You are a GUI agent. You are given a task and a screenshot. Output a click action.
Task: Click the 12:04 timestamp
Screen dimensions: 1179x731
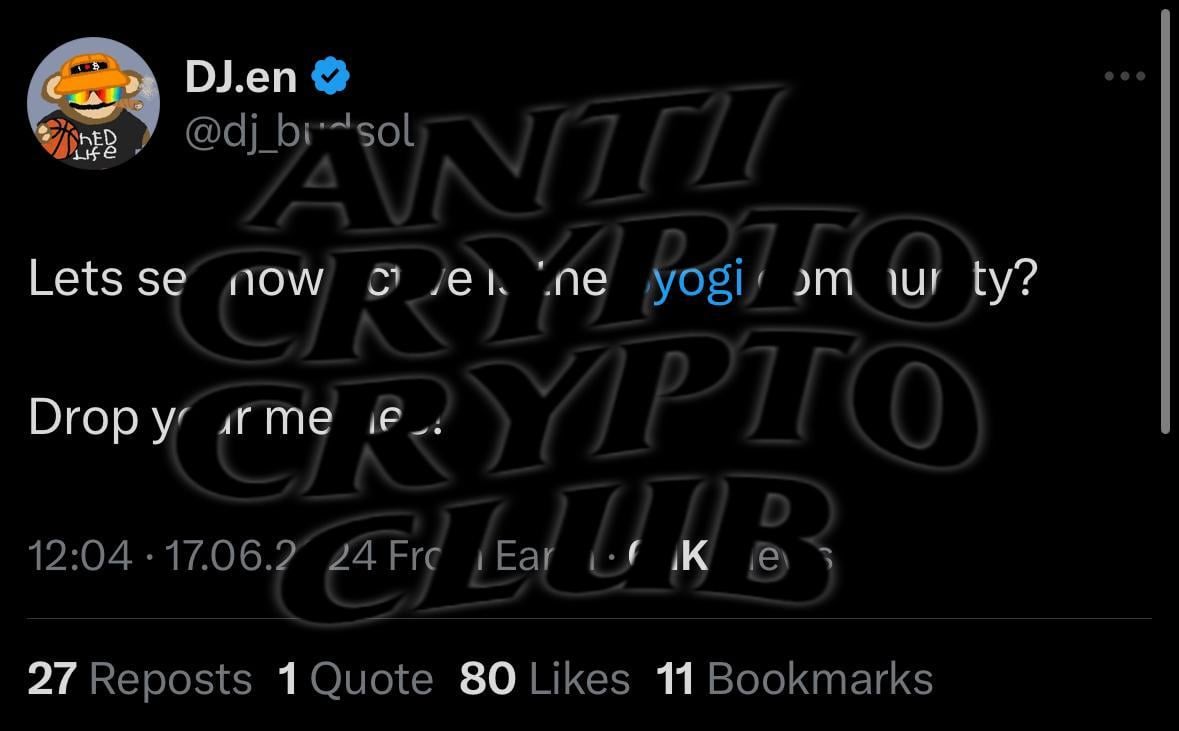pos(80,557)
